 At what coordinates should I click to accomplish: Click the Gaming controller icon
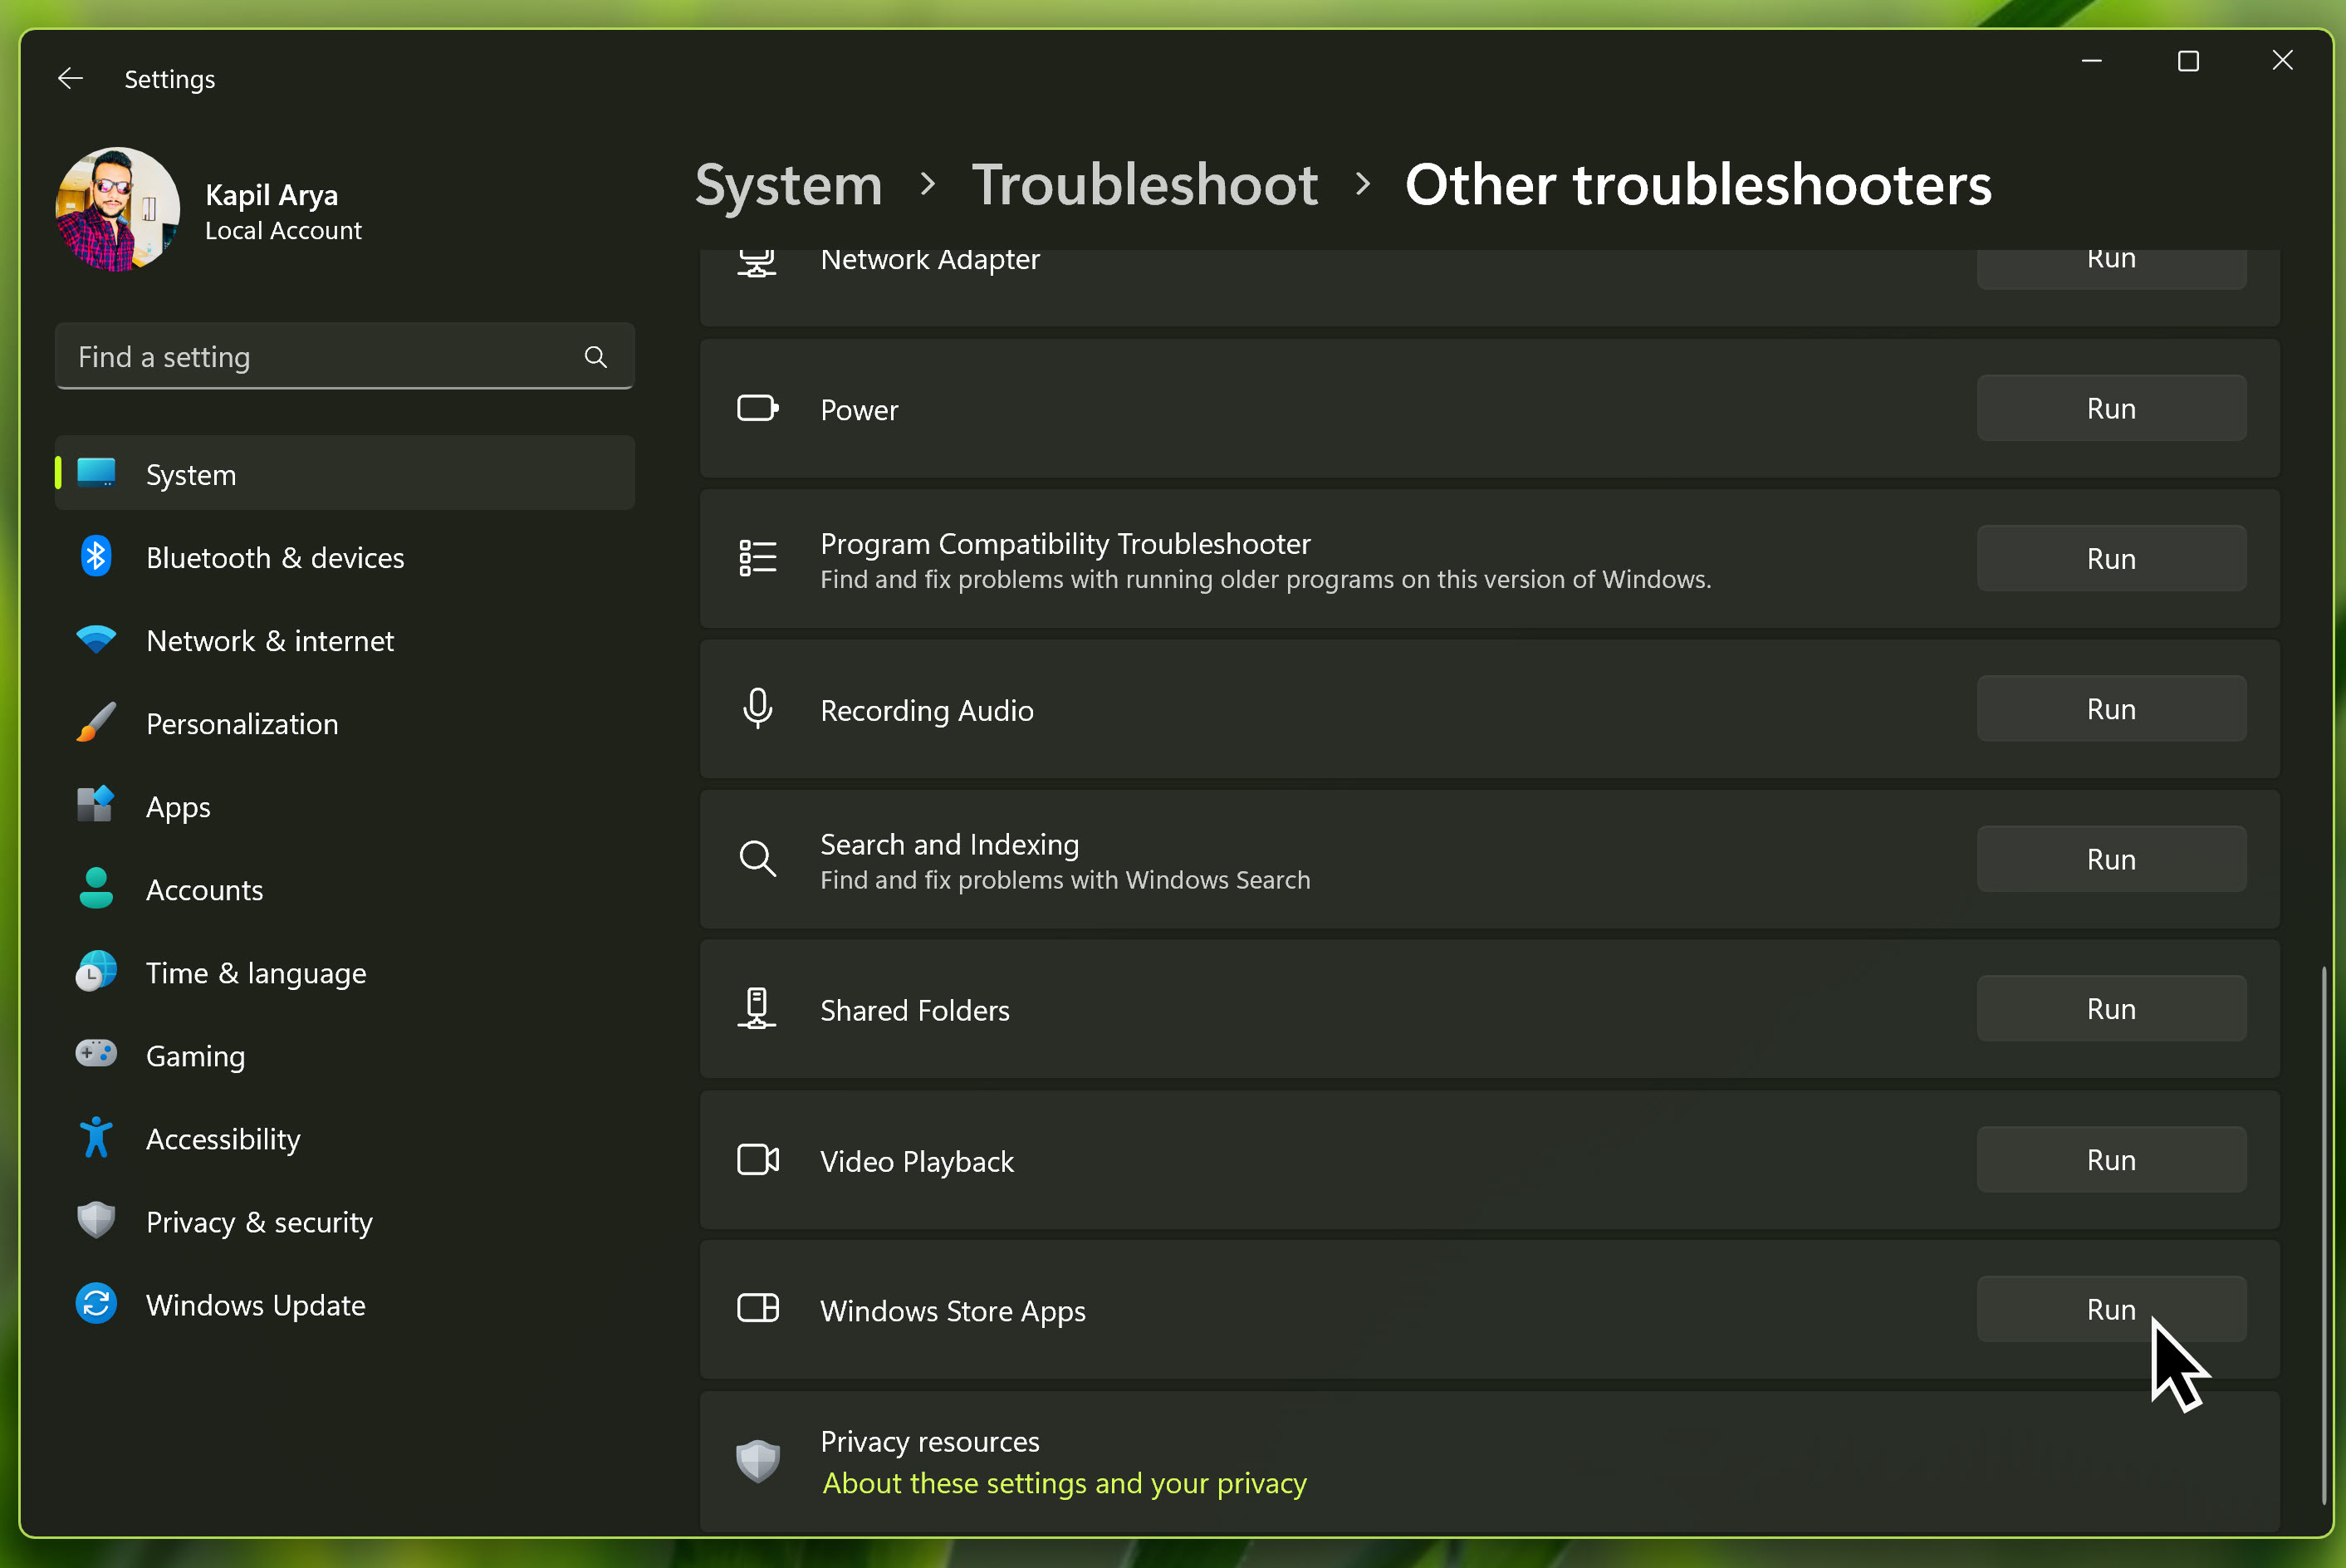(x=96, y=1054)
